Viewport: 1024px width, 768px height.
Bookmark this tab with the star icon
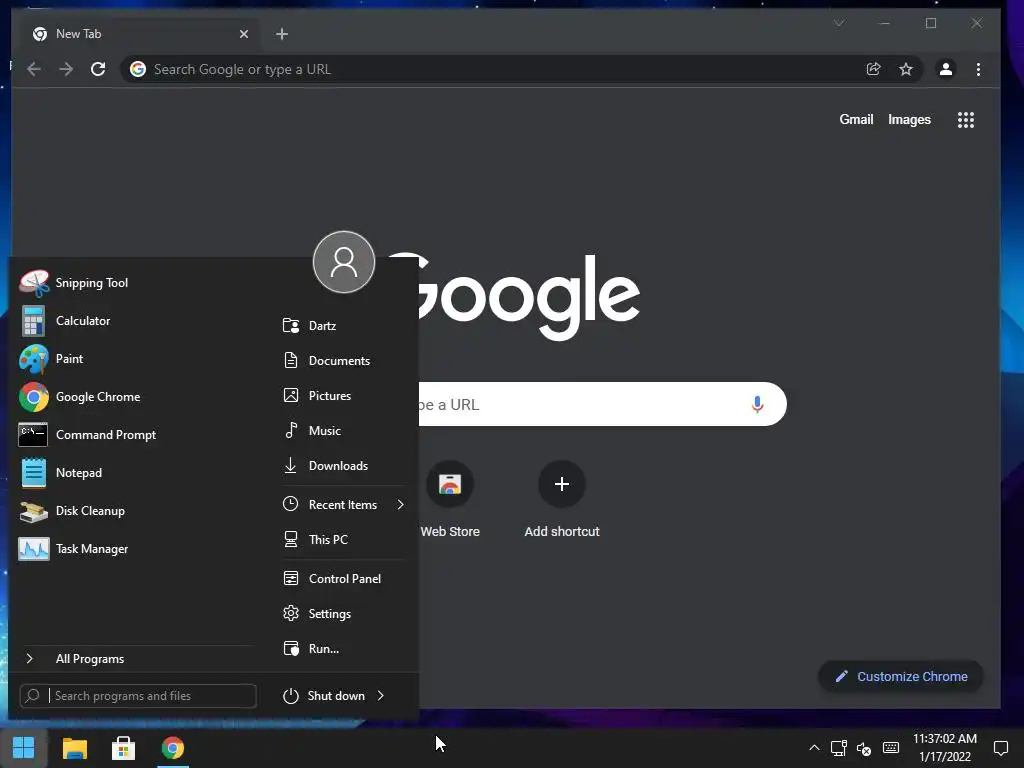[906, 69]
